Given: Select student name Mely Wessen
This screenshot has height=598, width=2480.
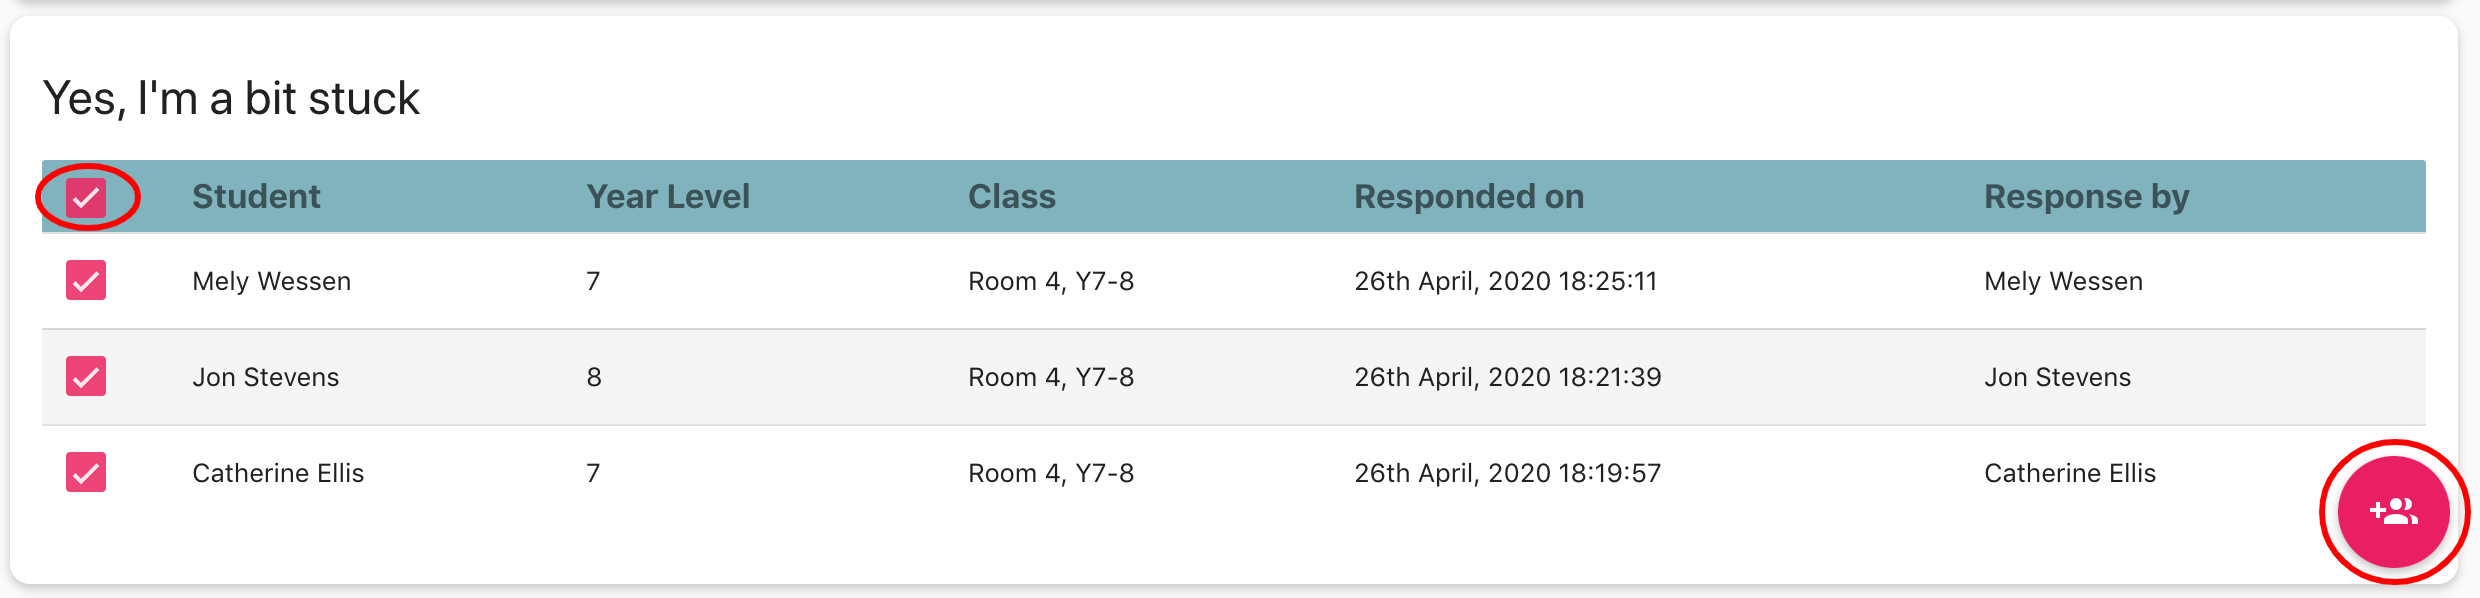Looking at the screenshot, I should pos(271,281).
